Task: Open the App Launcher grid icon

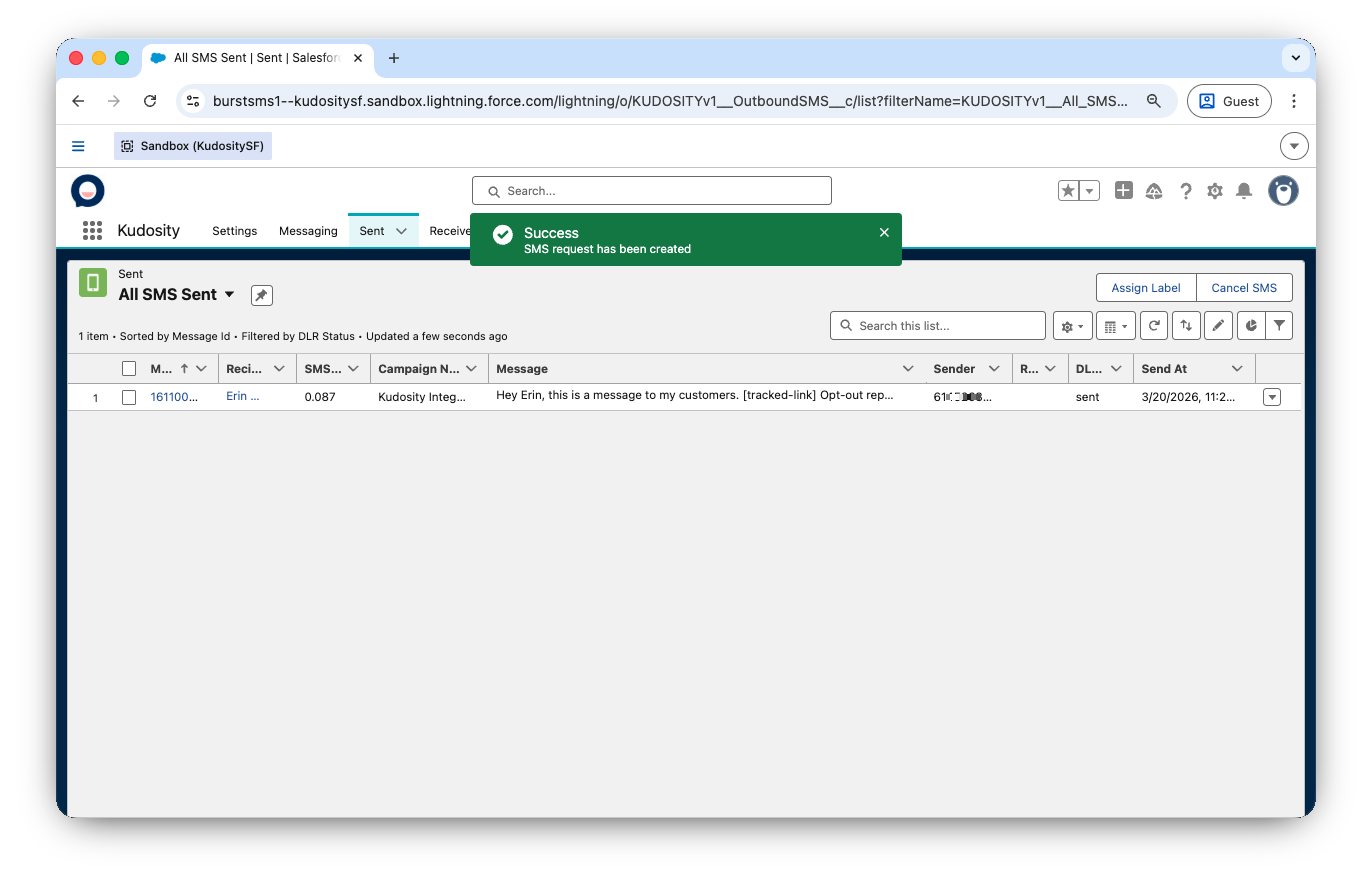Action: click(92, 231)
